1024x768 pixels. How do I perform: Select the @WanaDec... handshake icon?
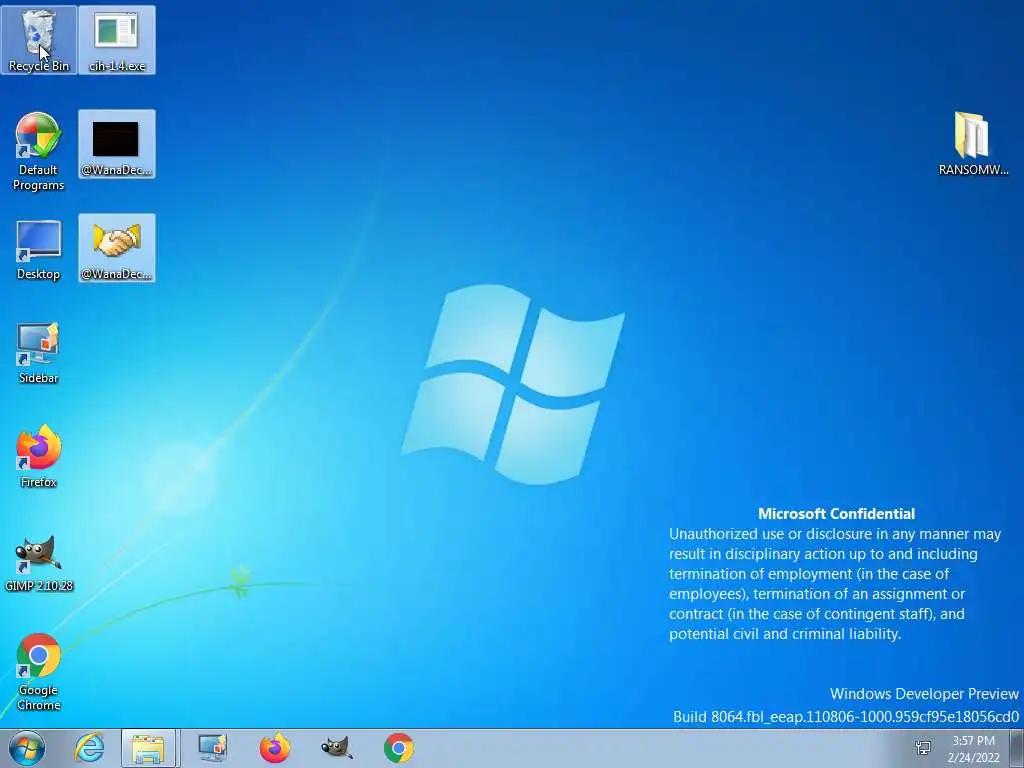[117, 248]
